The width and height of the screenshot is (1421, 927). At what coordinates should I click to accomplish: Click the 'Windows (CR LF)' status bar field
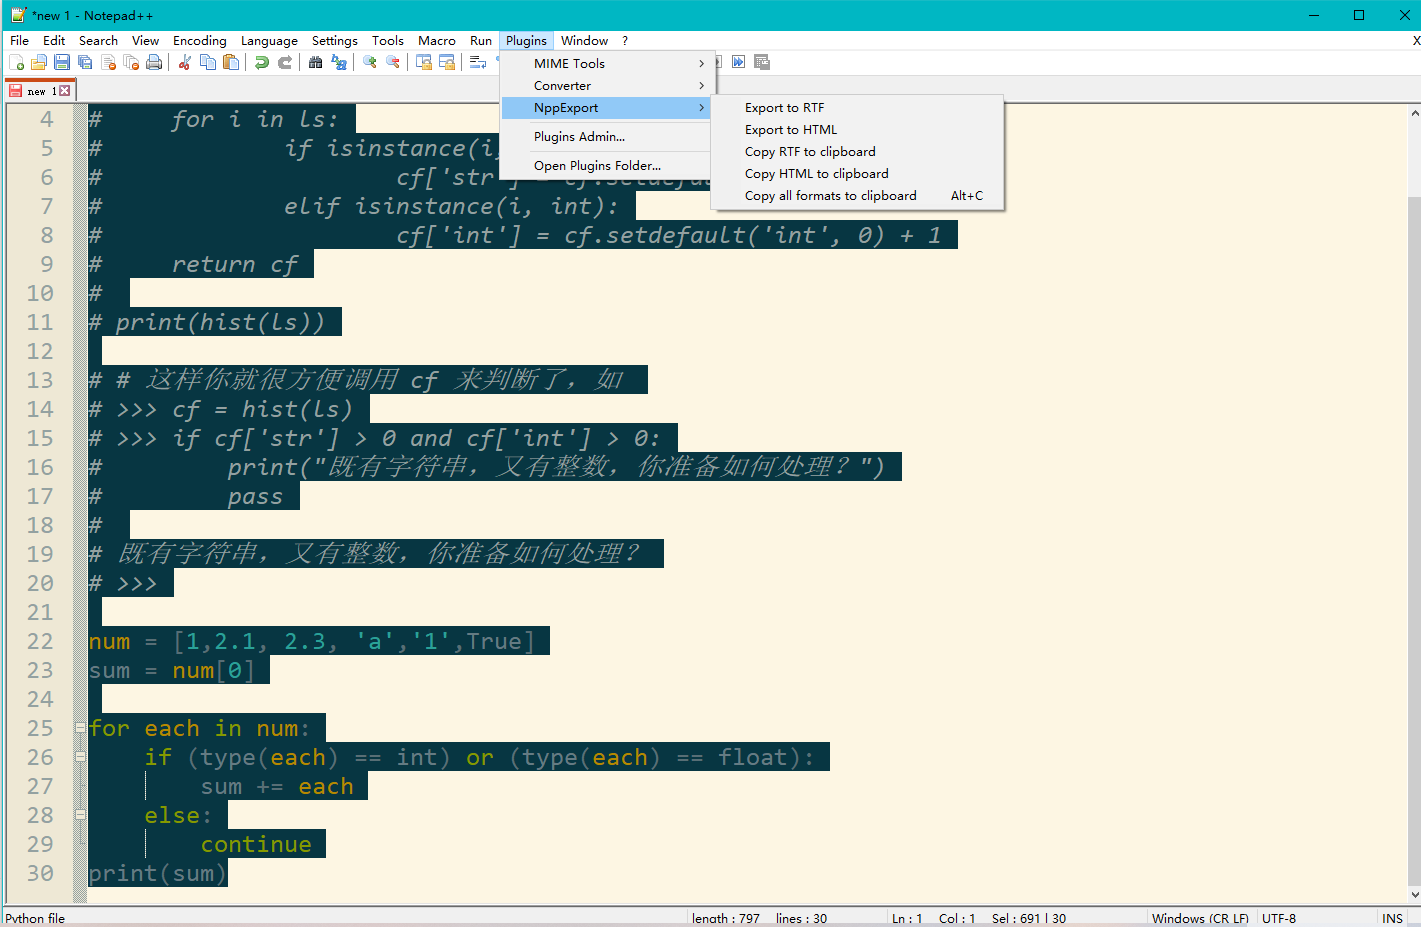point(1201,918)
